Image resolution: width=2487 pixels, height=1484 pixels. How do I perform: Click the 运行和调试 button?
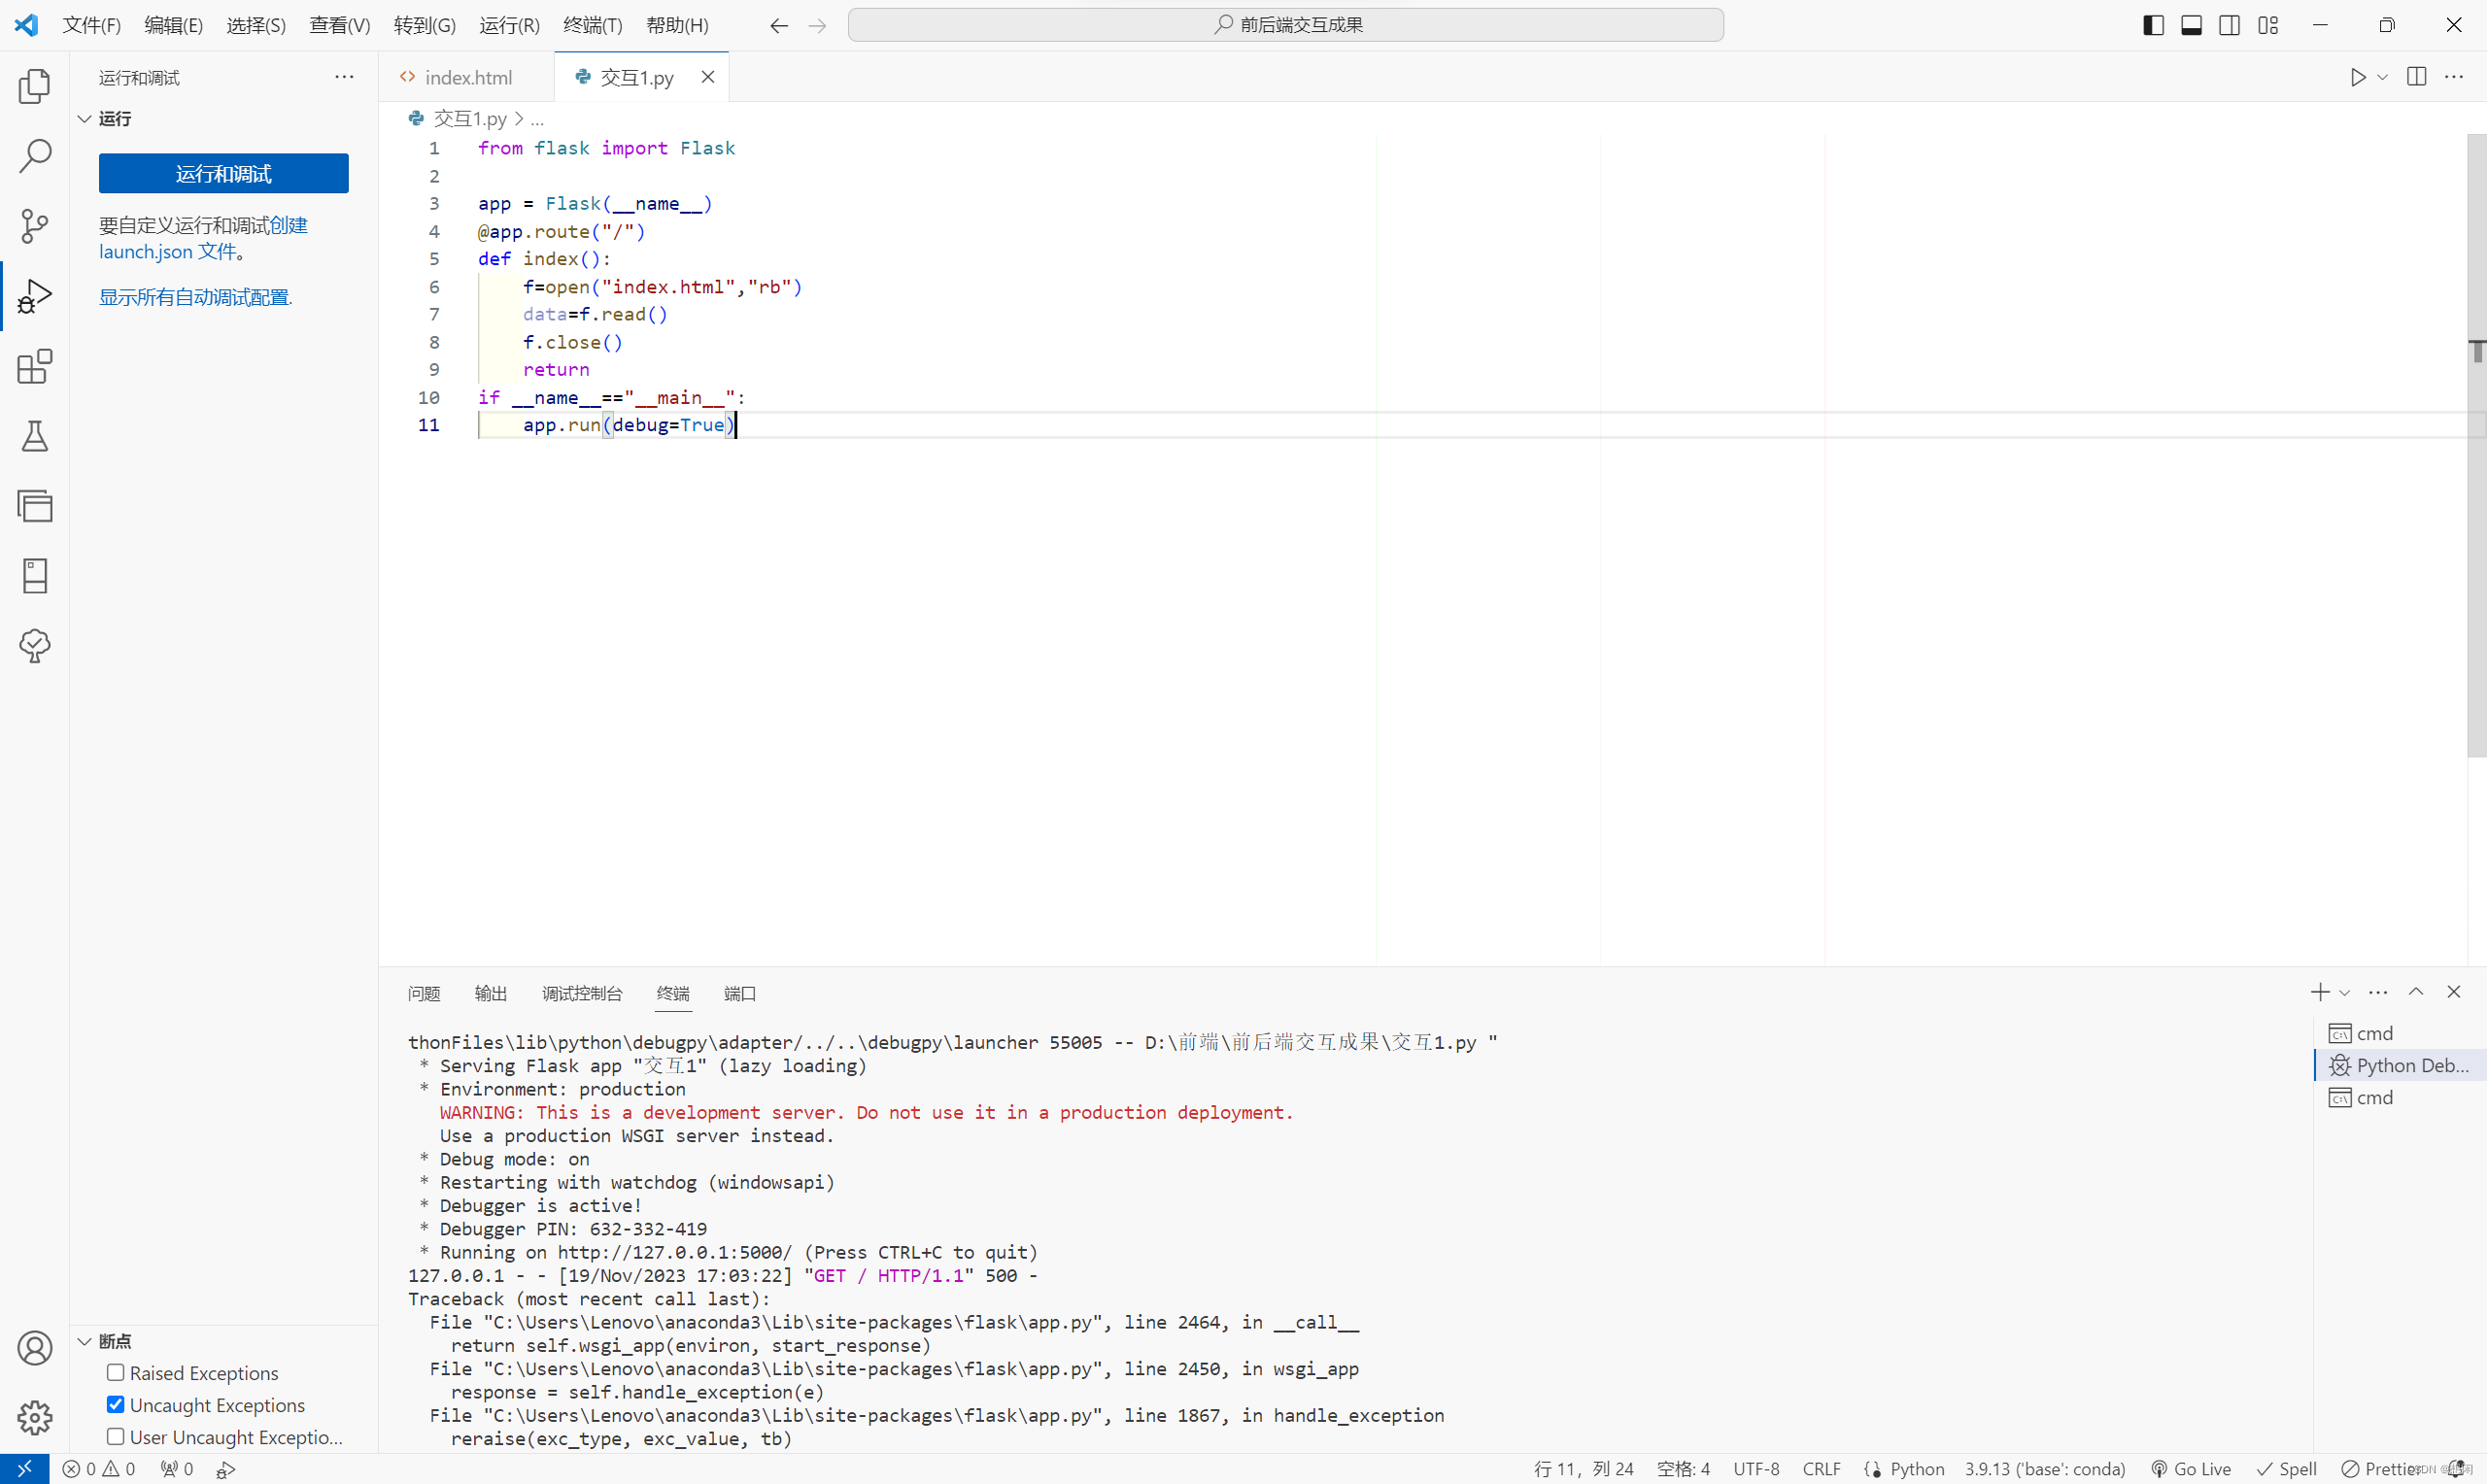click(223, 173)
